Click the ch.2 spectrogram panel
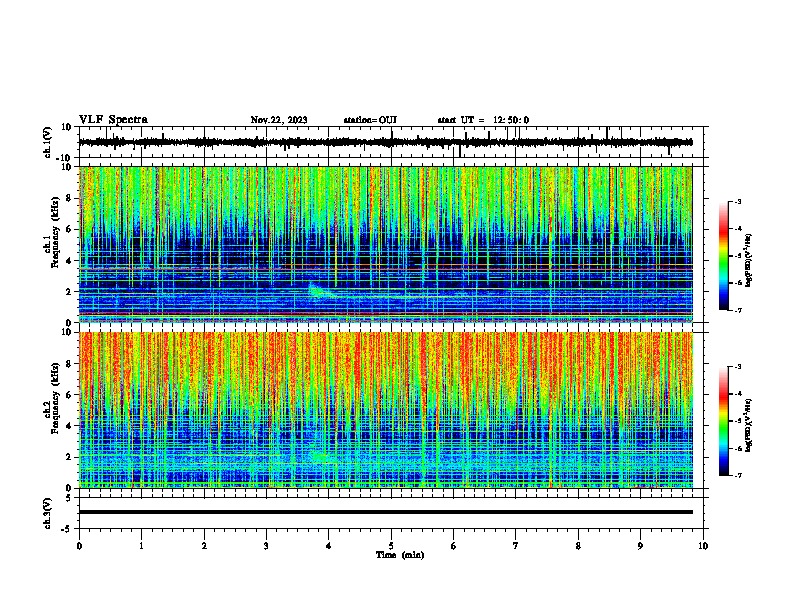 tap(385, 410)
